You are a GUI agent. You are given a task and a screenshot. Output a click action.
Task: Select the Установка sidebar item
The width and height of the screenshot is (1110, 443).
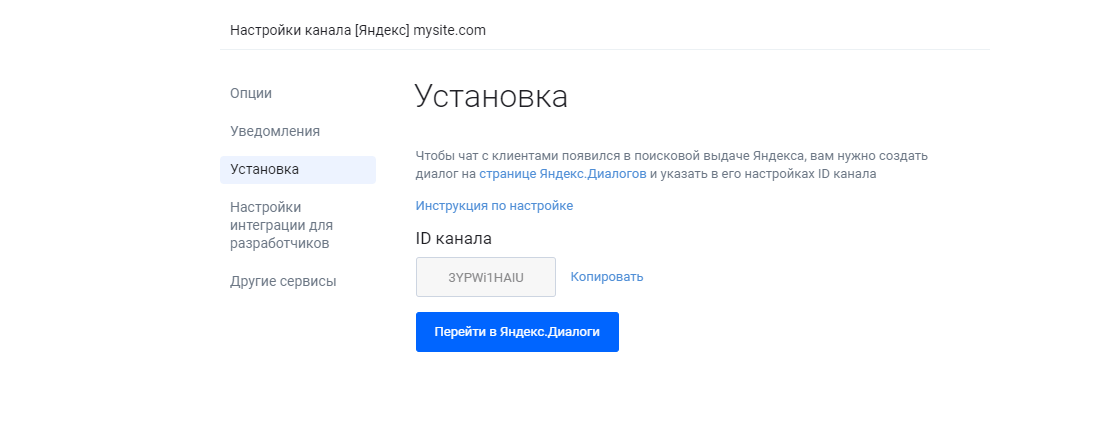(297, 170)
